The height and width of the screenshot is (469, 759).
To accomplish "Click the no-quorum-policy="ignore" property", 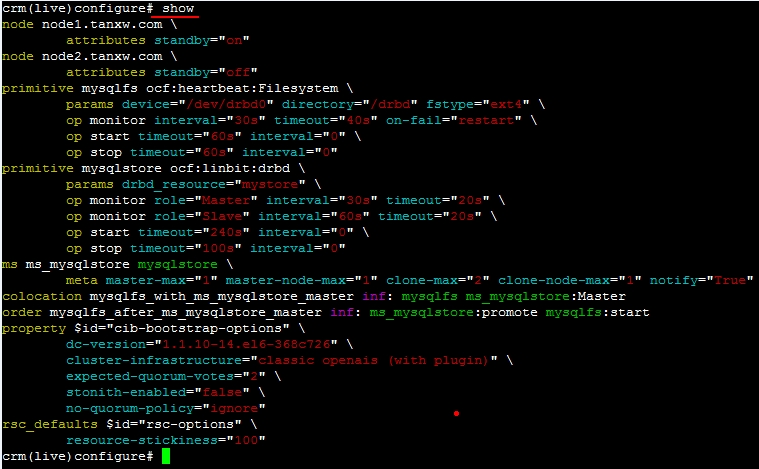I will (166, 408).
